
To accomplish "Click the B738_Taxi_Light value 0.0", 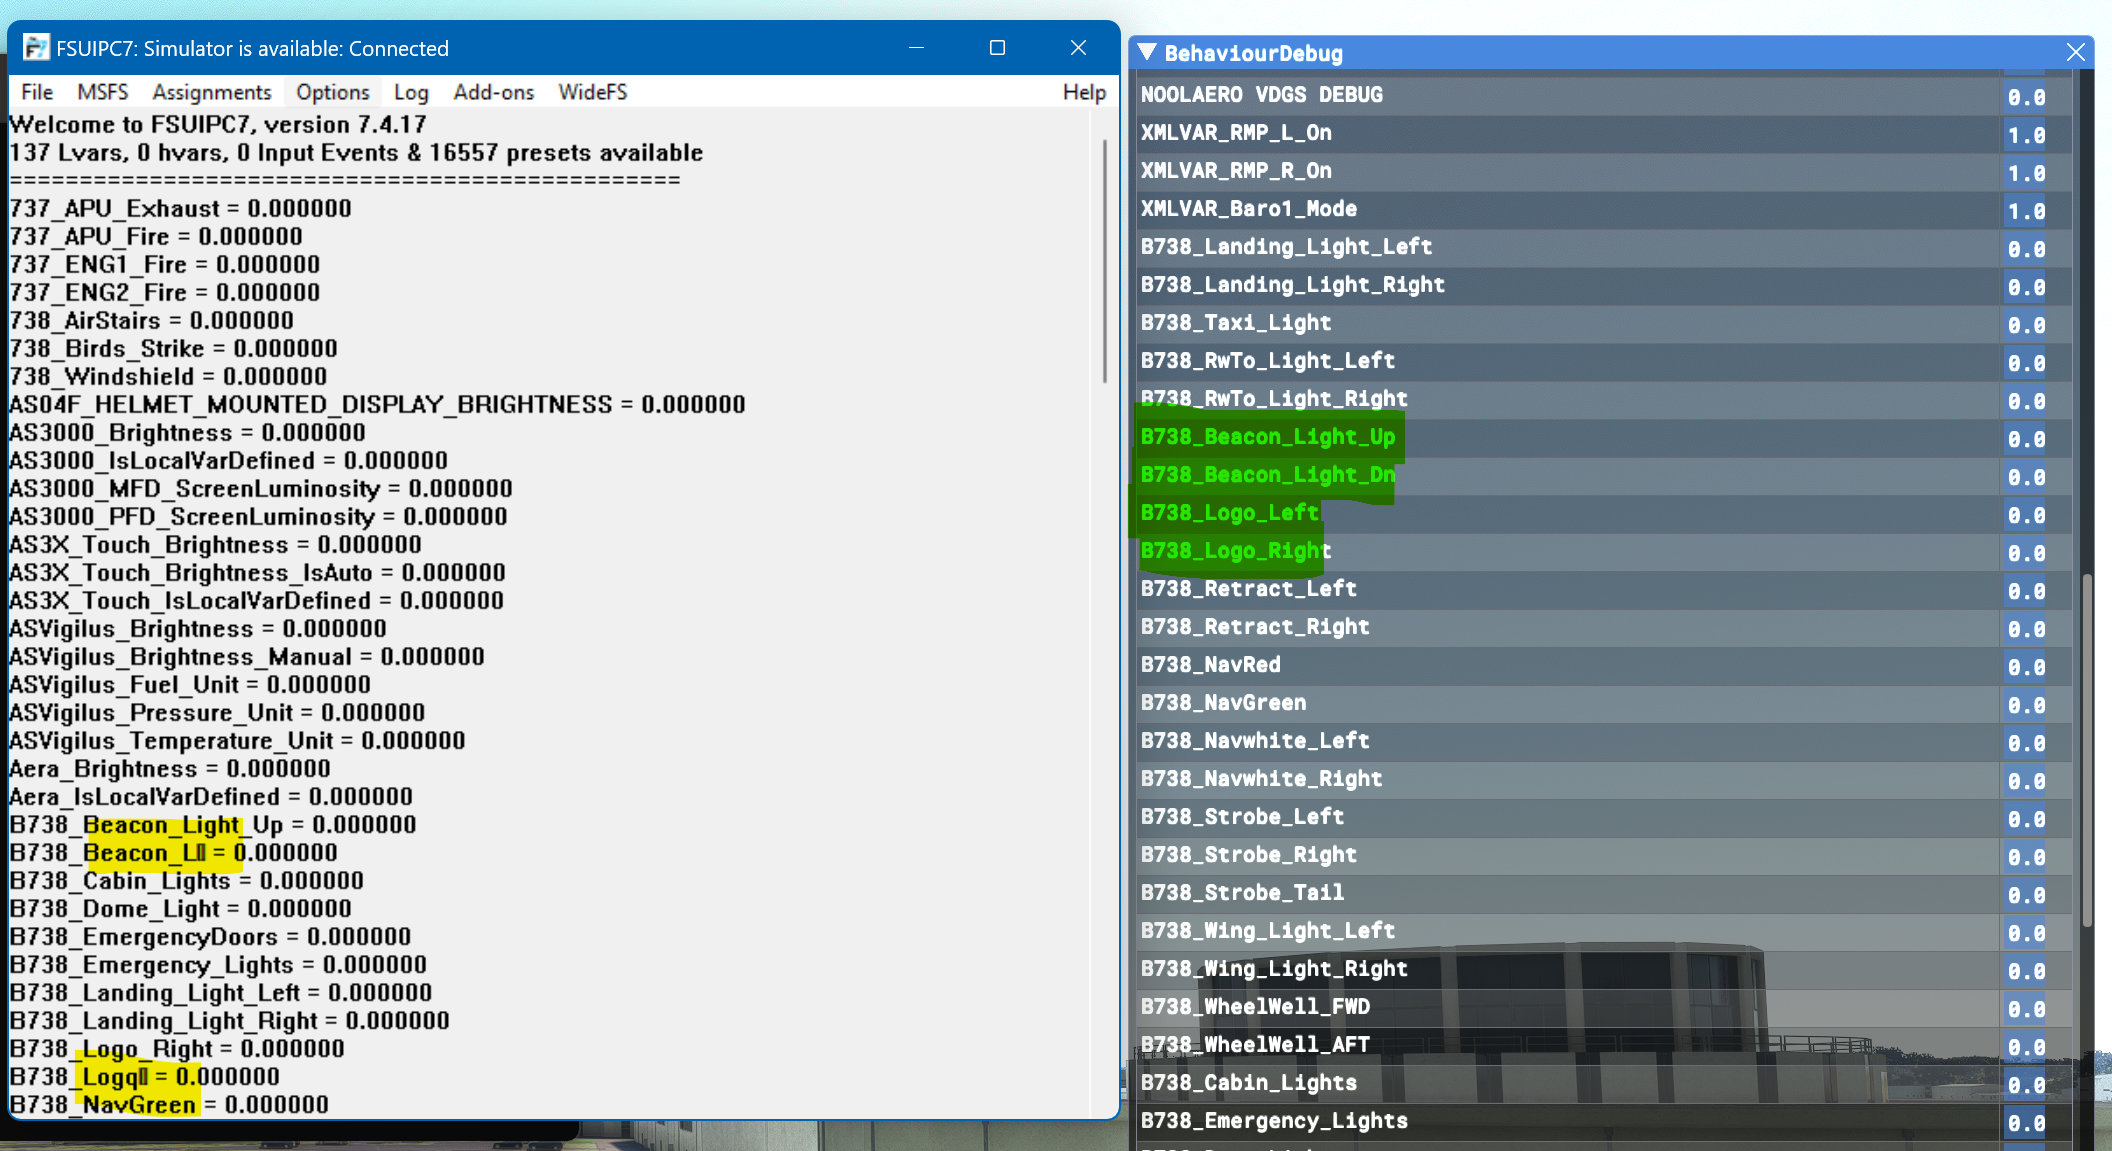I will (2026, 325).
